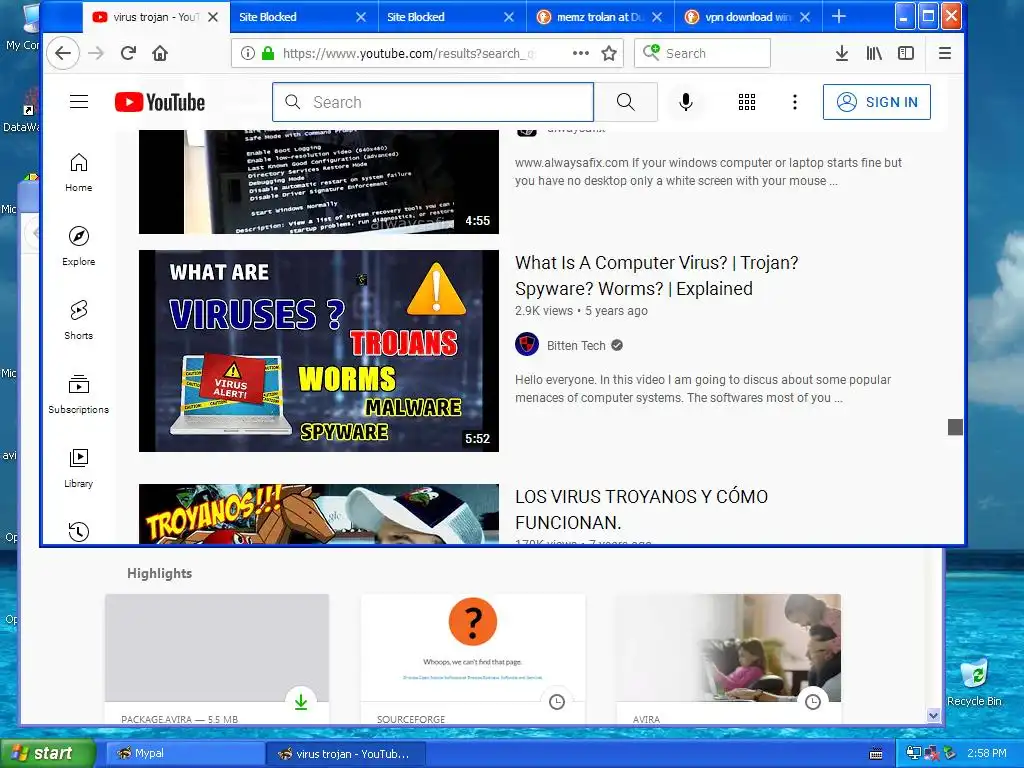The height and width of the screenshot is (768, 1024).
Task: Close the vpn download tab
Action: coord(805,17)
